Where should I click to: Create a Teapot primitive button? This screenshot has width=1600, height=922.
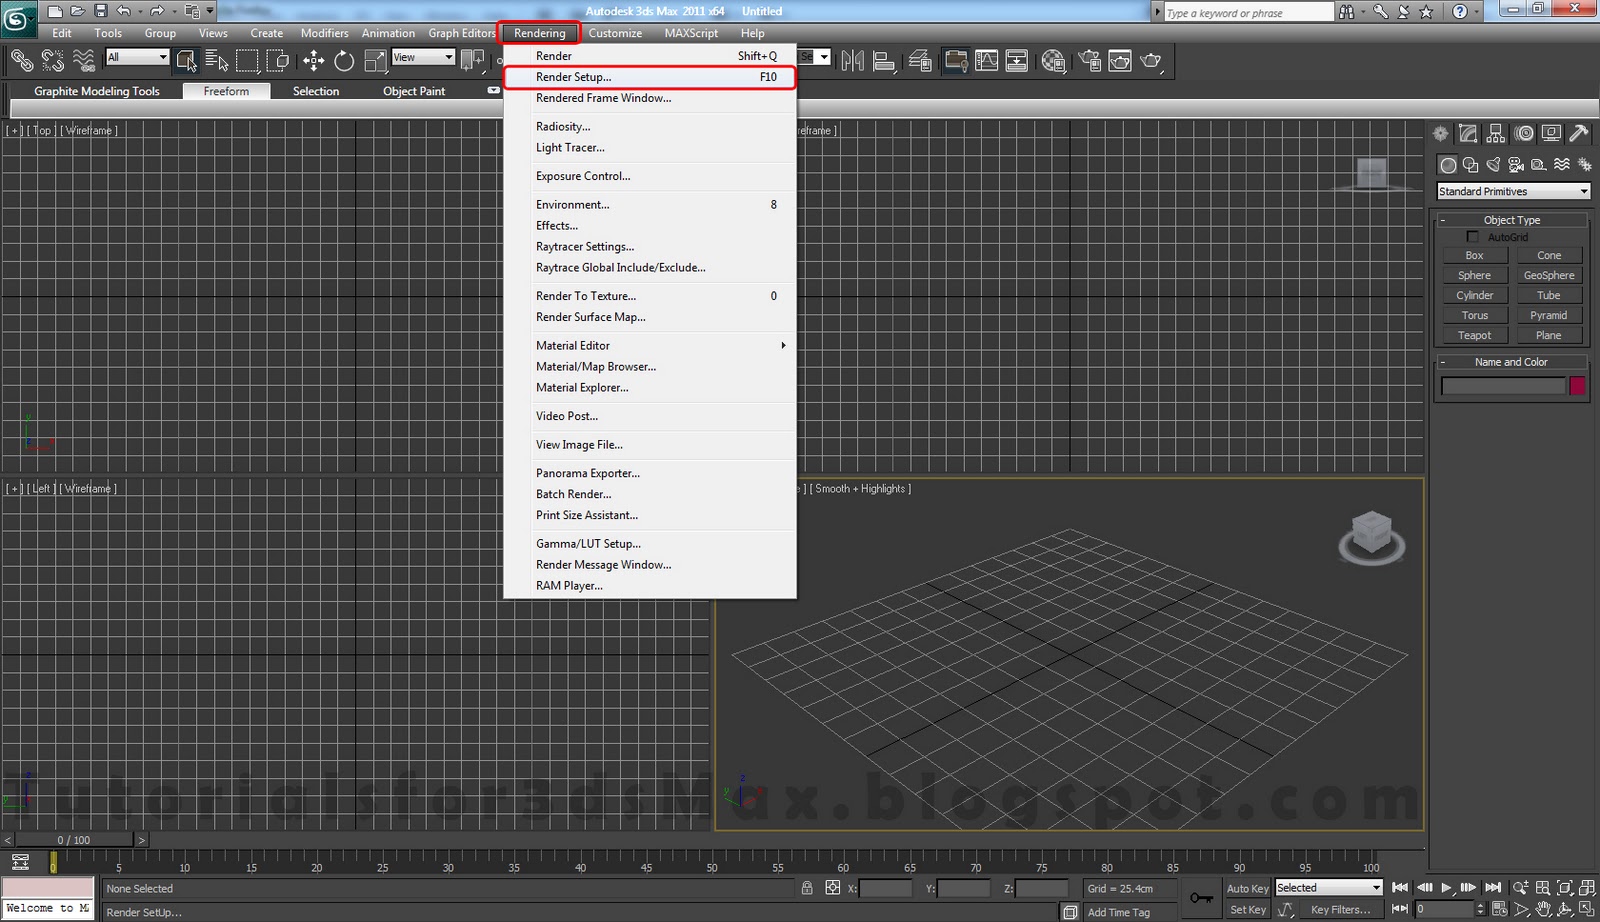pos(1474,335)
